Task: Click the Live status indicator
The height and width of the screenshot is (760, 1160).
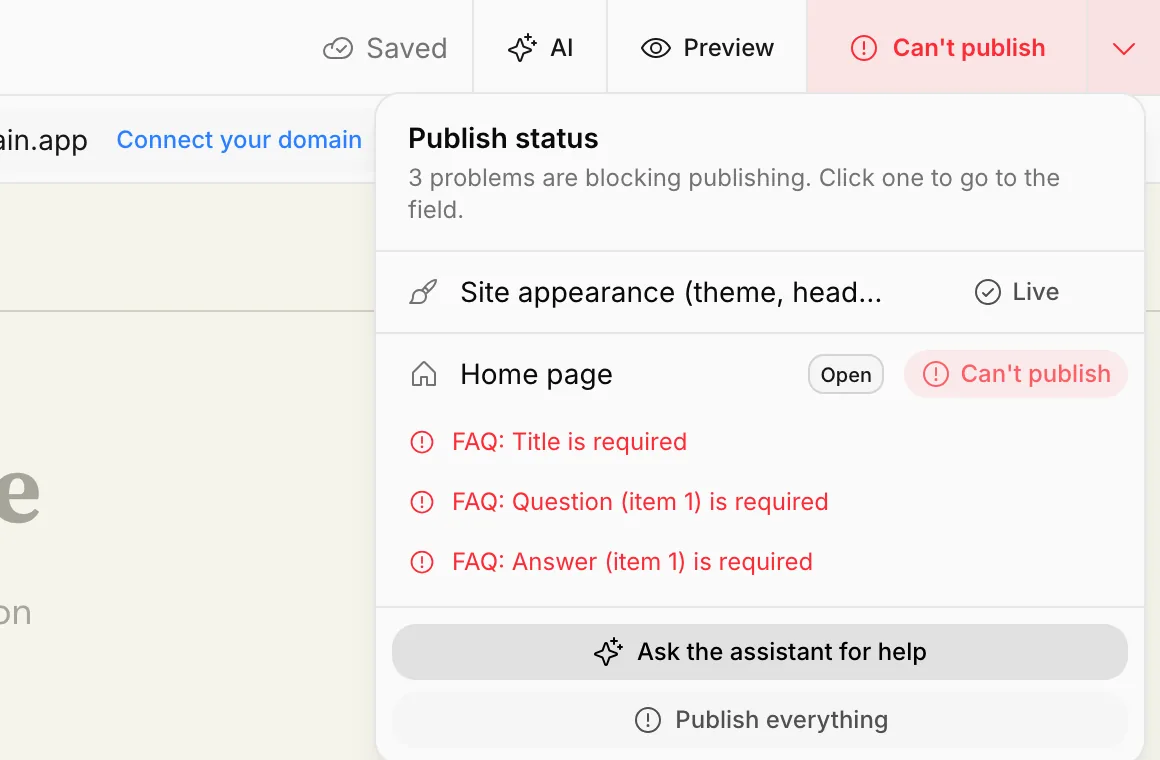Action: (1016, 292)
